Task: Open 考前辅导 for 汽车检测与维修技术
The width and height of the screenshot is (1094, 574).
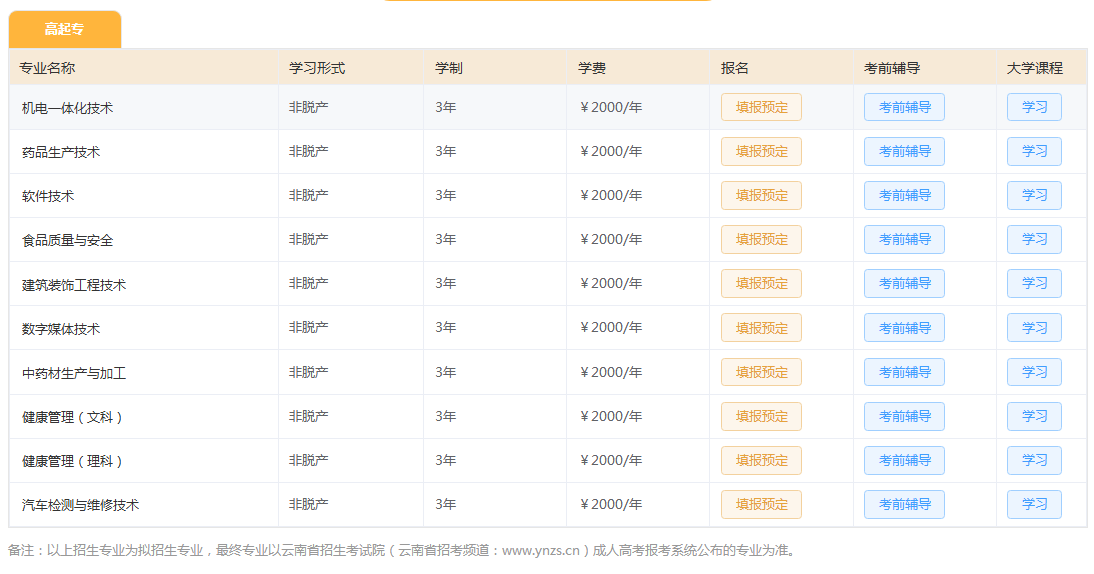Action: tap(904, 504)
